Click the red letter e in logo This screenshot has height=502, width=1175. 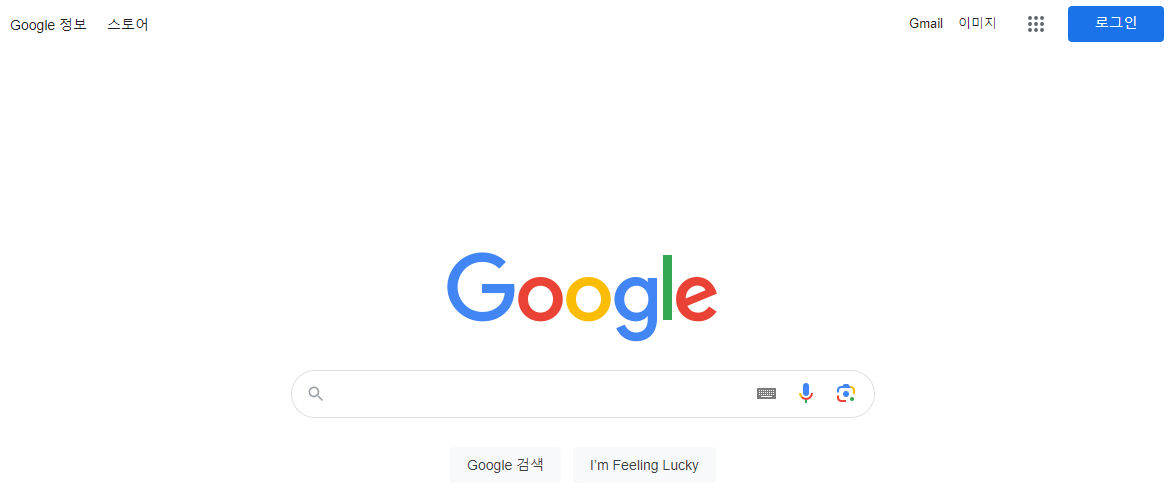pyautogui.click(x=696, y=299)
